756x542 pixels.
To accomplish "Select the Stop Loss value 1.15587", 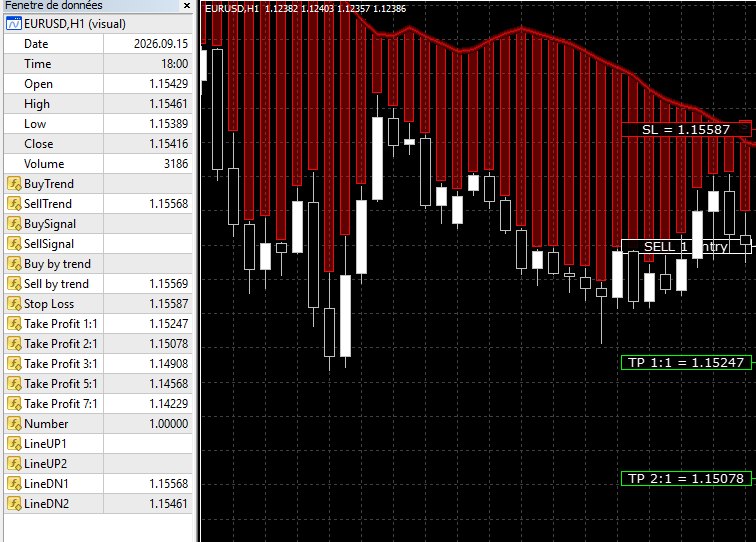I will click(x=169, y=304).
